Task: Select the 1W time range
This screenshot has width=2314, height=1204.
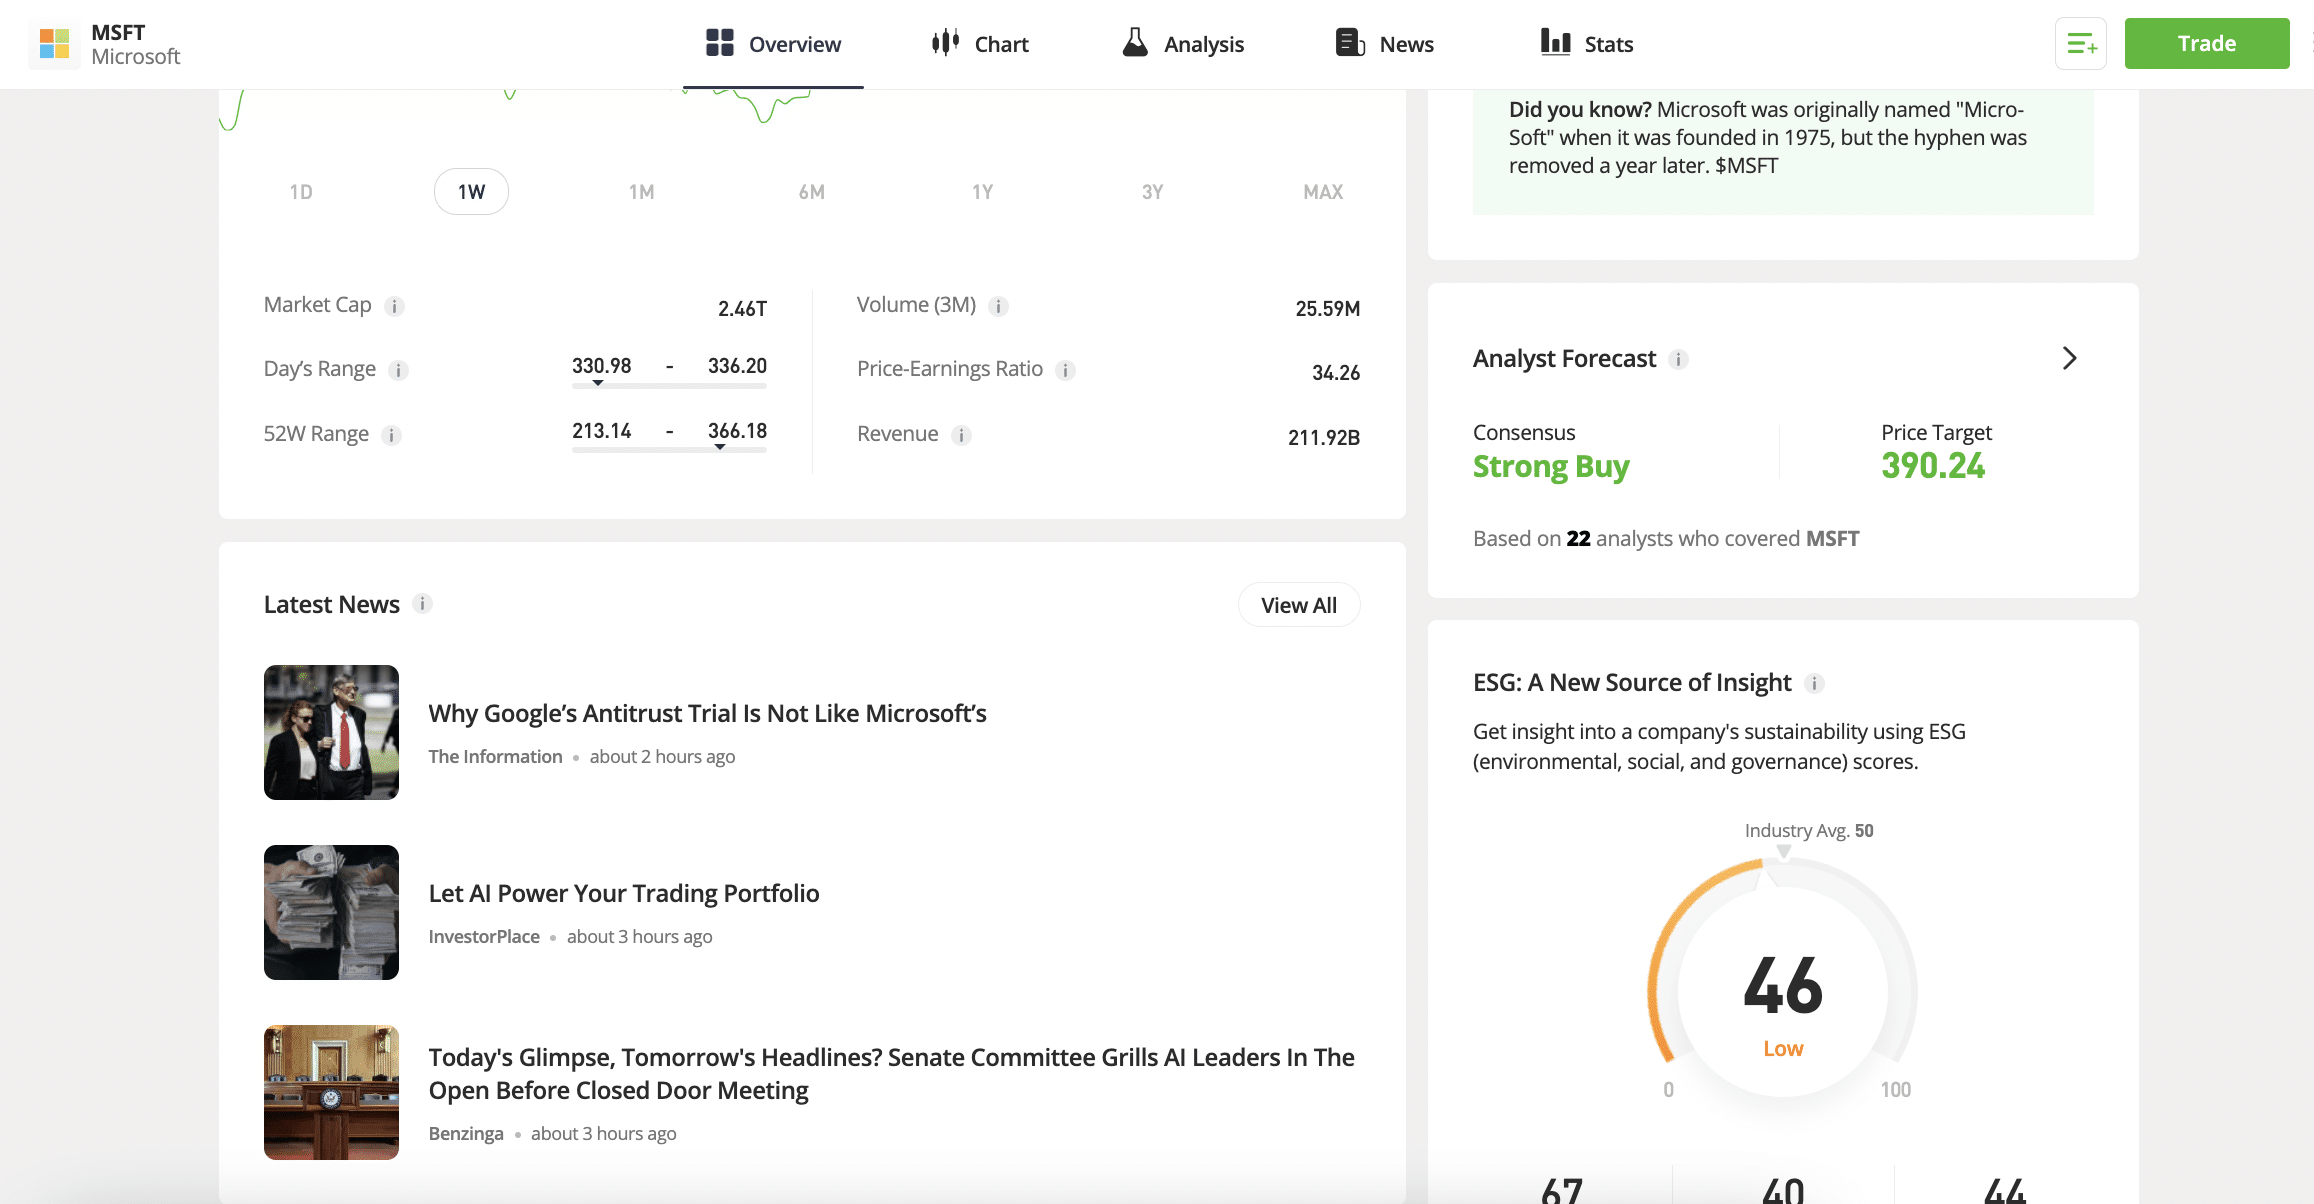Action: click(471, 191)
